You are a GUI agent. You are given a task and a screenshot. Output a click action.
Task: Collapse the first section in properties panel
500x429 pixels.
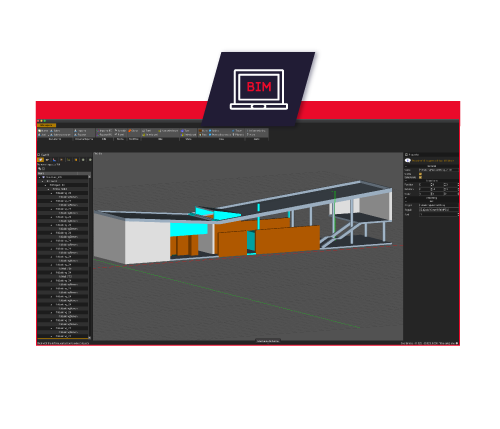[x=406, y=166]
